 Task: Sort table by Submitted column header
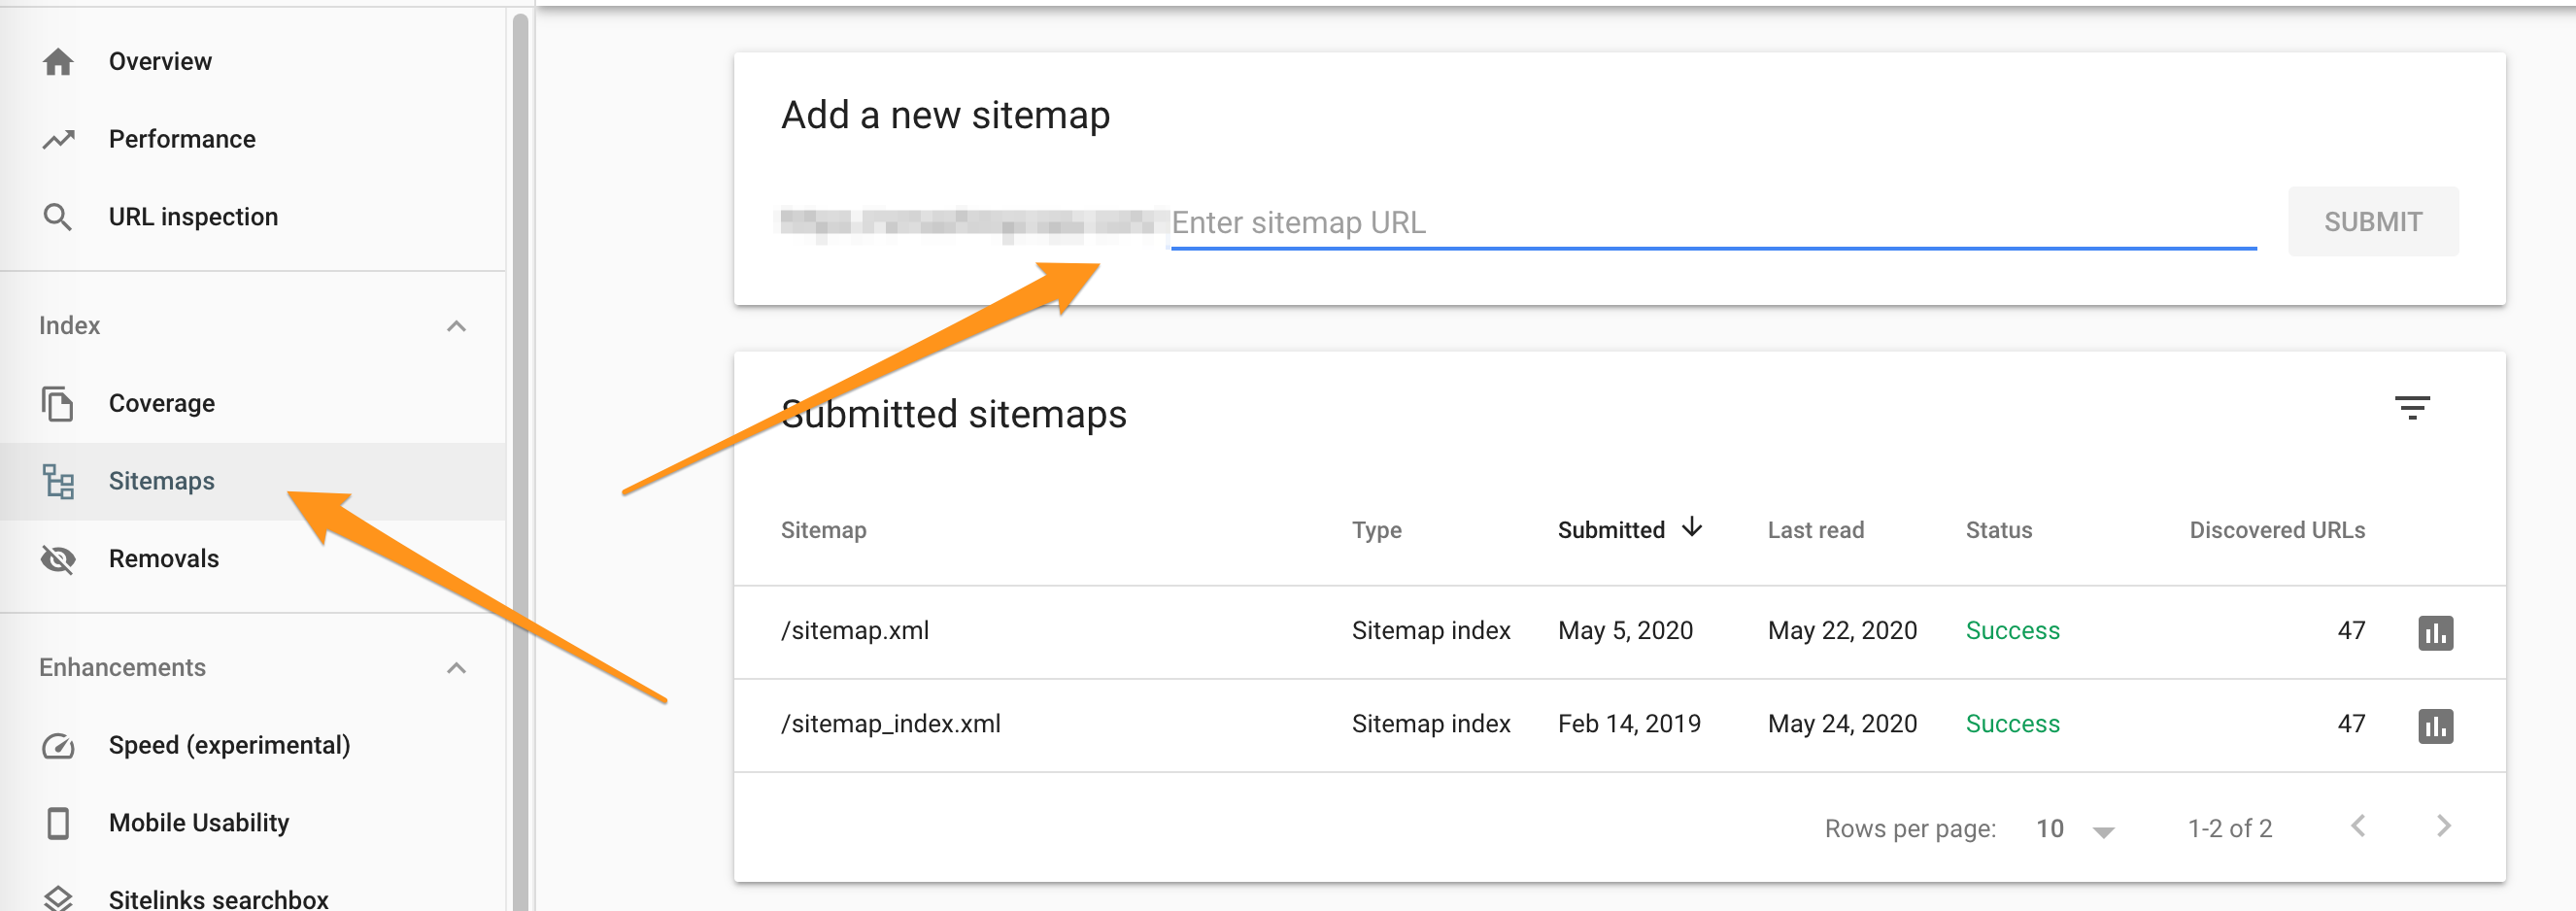(1611, 530)
